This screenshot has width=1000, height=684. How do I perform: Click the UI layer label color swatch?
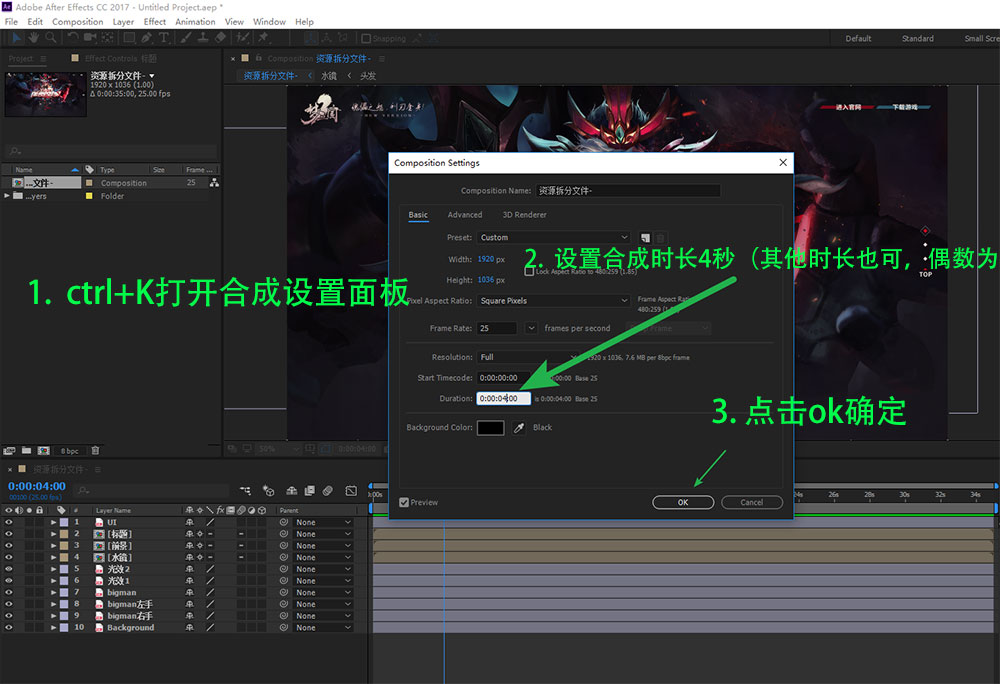click(64, 522)
